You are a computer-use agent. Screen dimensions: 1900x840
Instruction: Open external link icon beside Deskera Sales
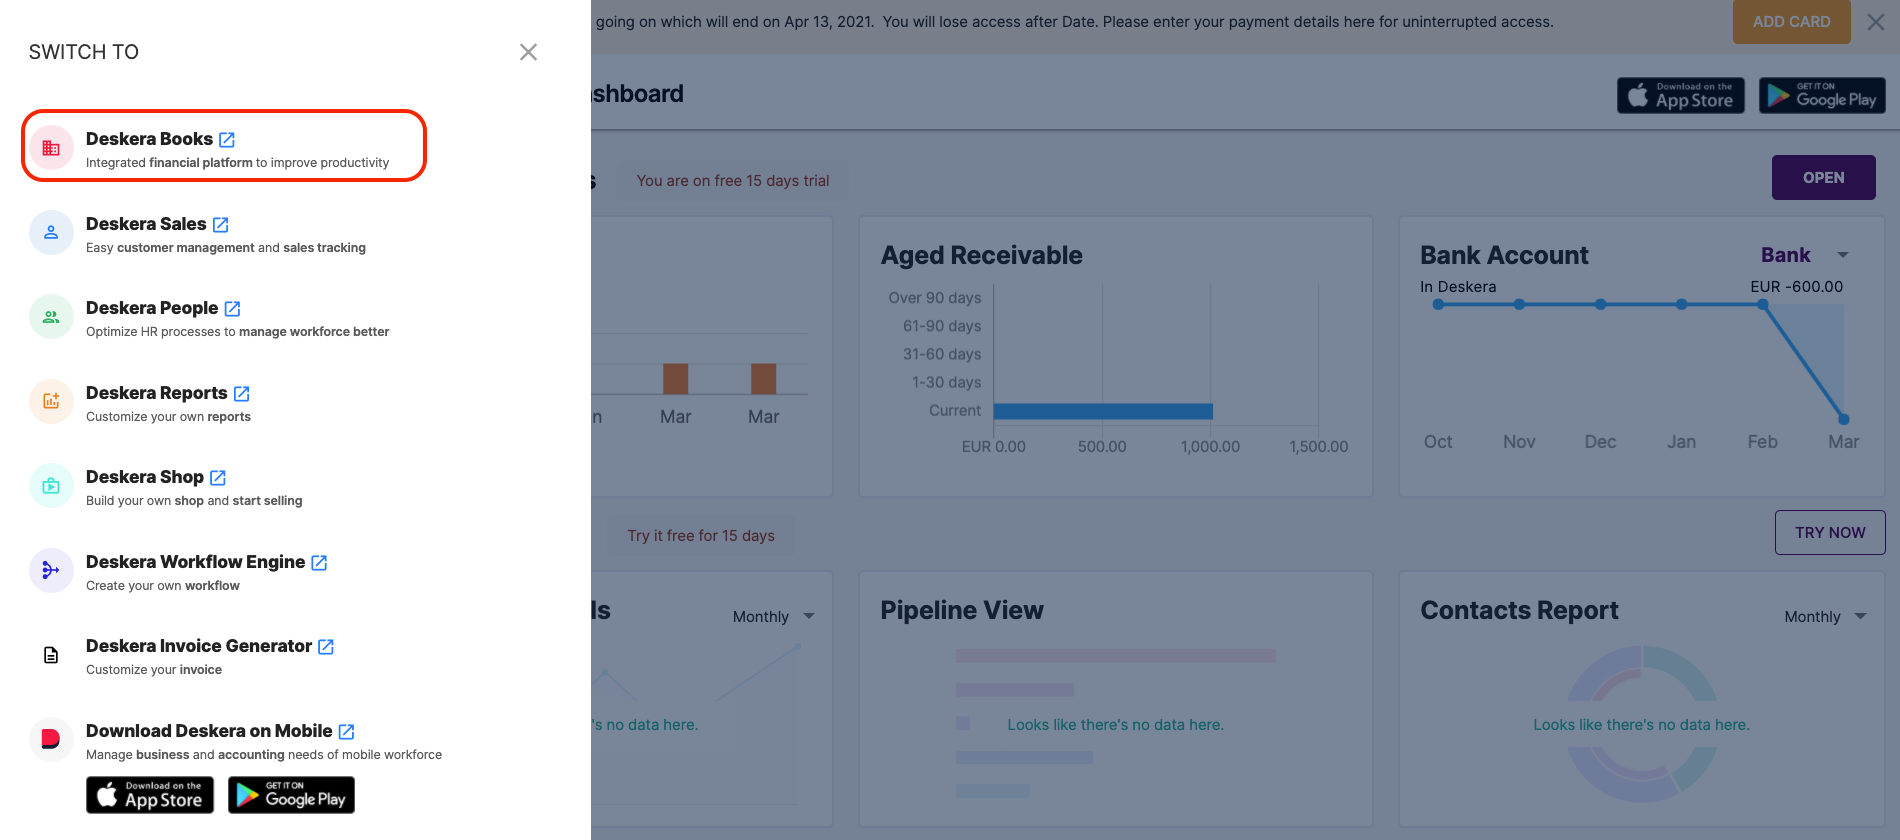click(221, 224)
